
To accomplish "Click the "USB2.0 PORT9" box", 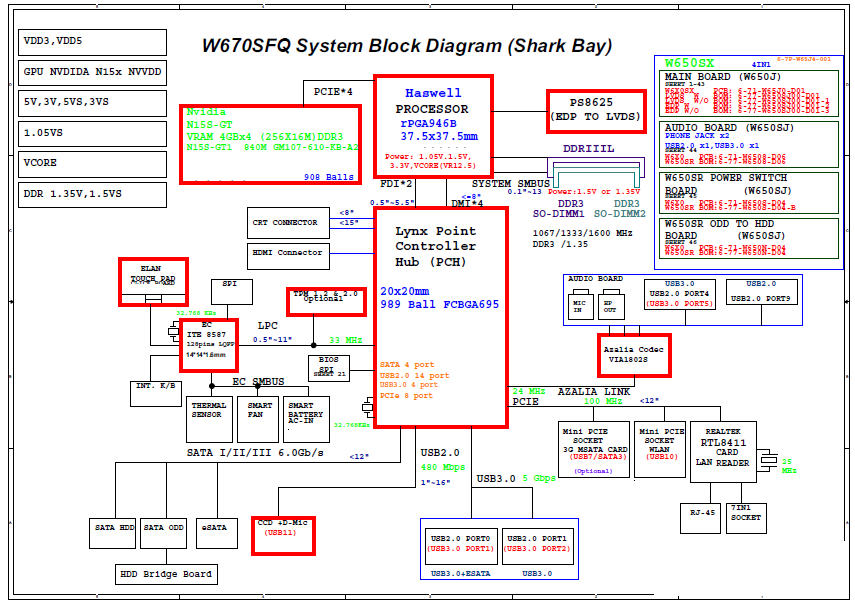I will [x=761, y=294].
